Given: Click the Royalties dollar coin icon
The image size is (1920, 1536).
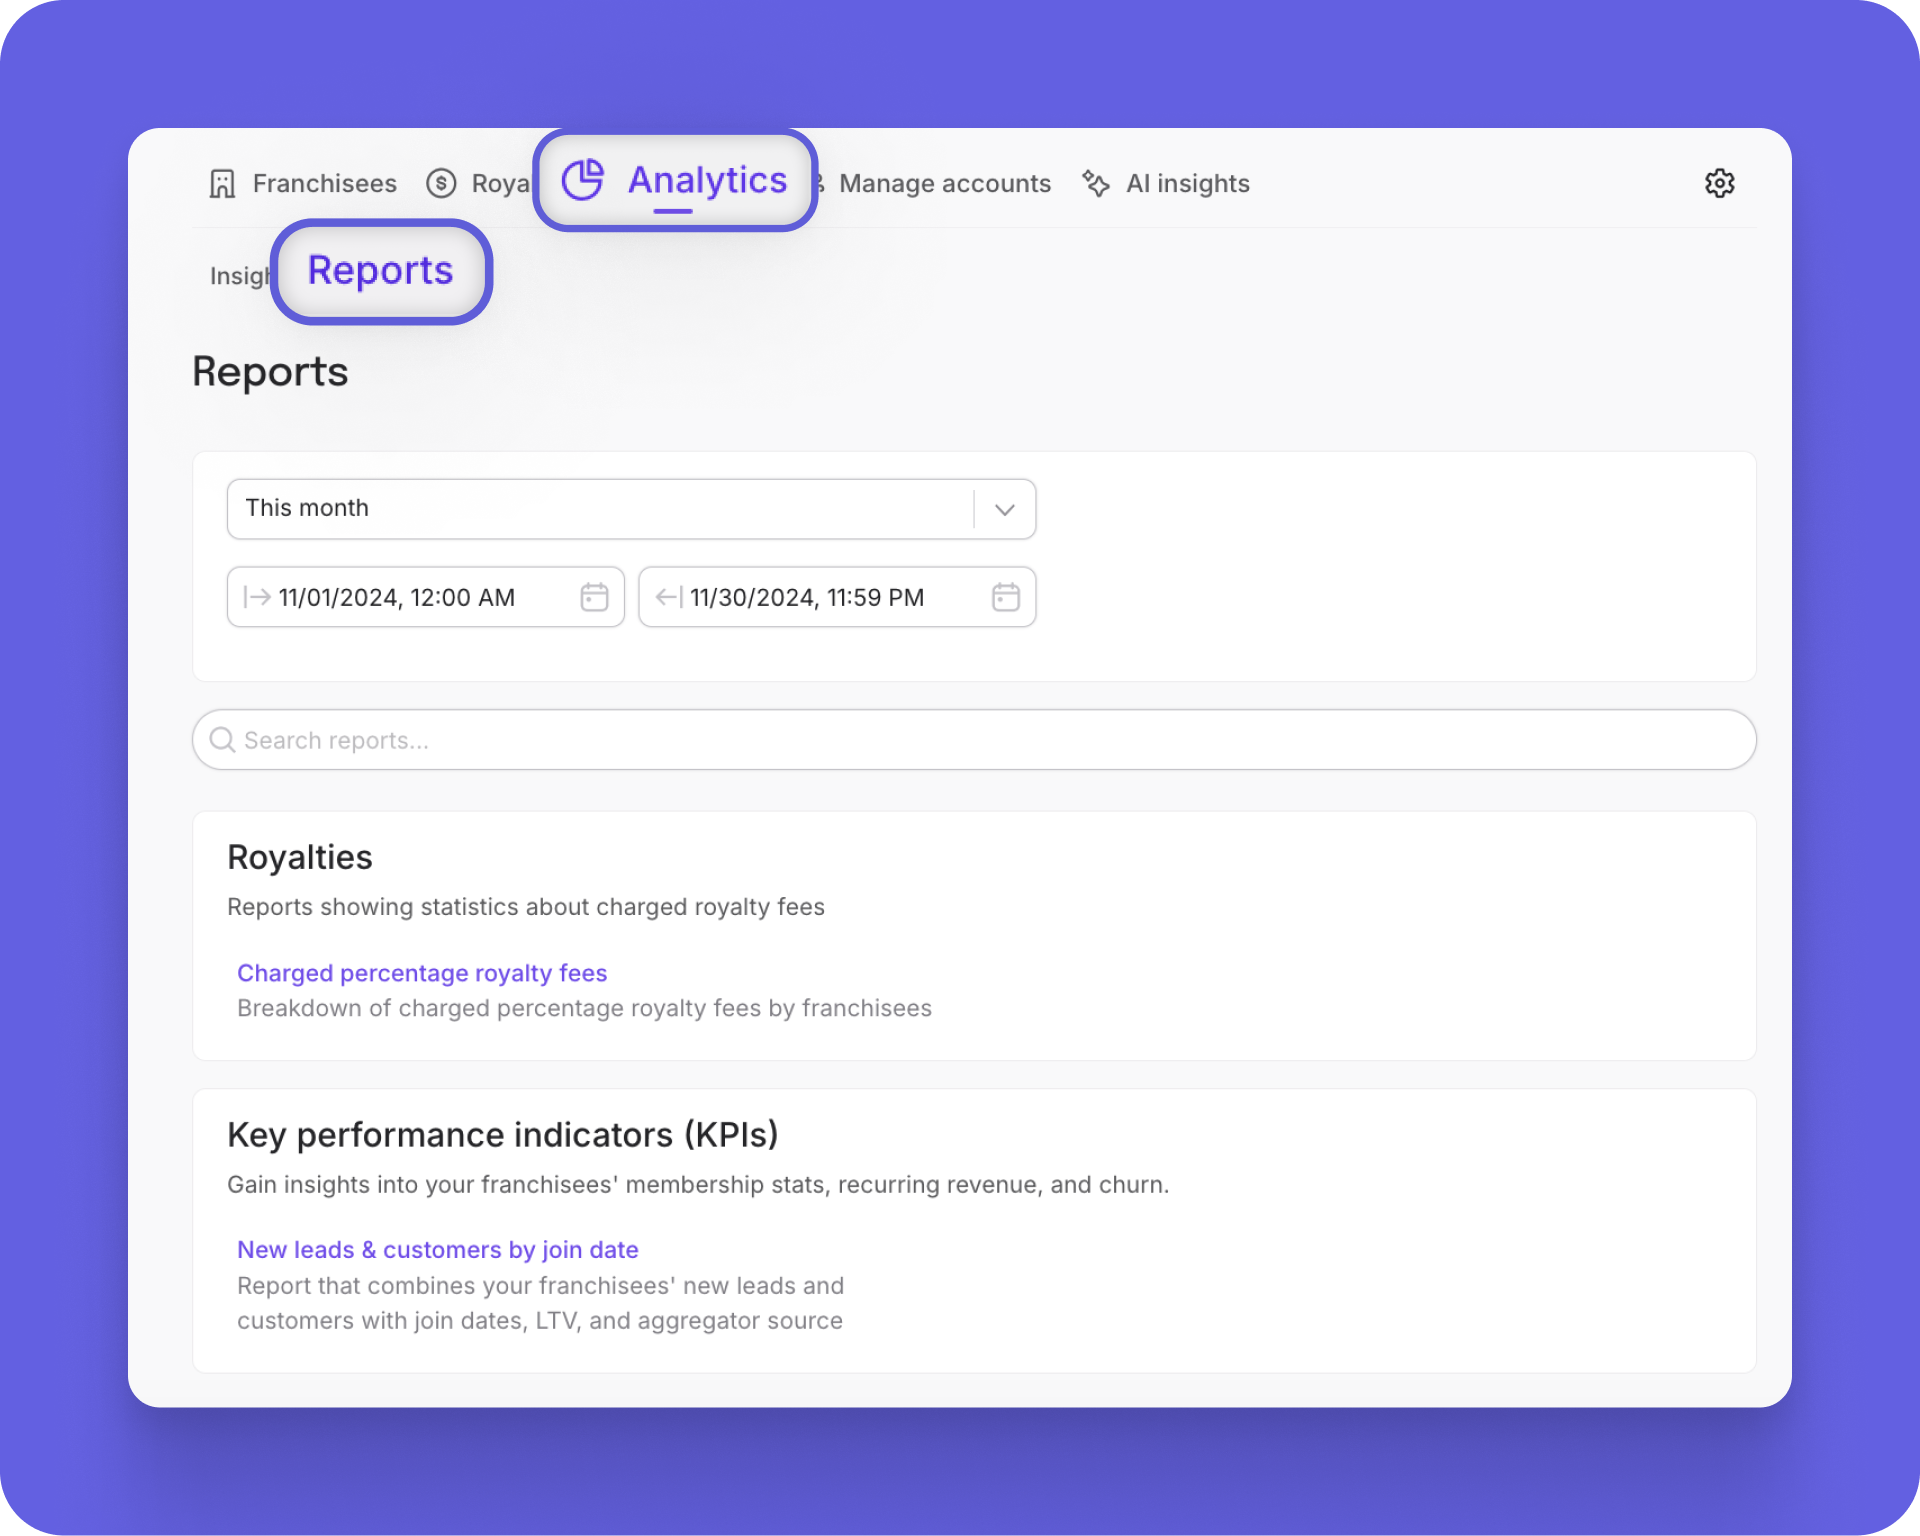Looking at the screenshot, I should 441,184.
